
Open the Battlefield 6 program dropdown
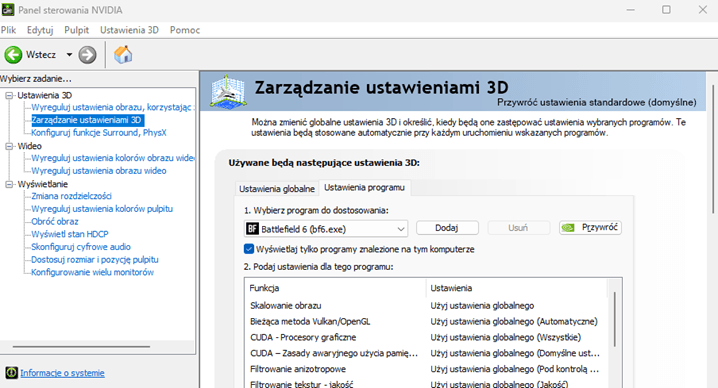pyautogui.click(x=326, y=229)
